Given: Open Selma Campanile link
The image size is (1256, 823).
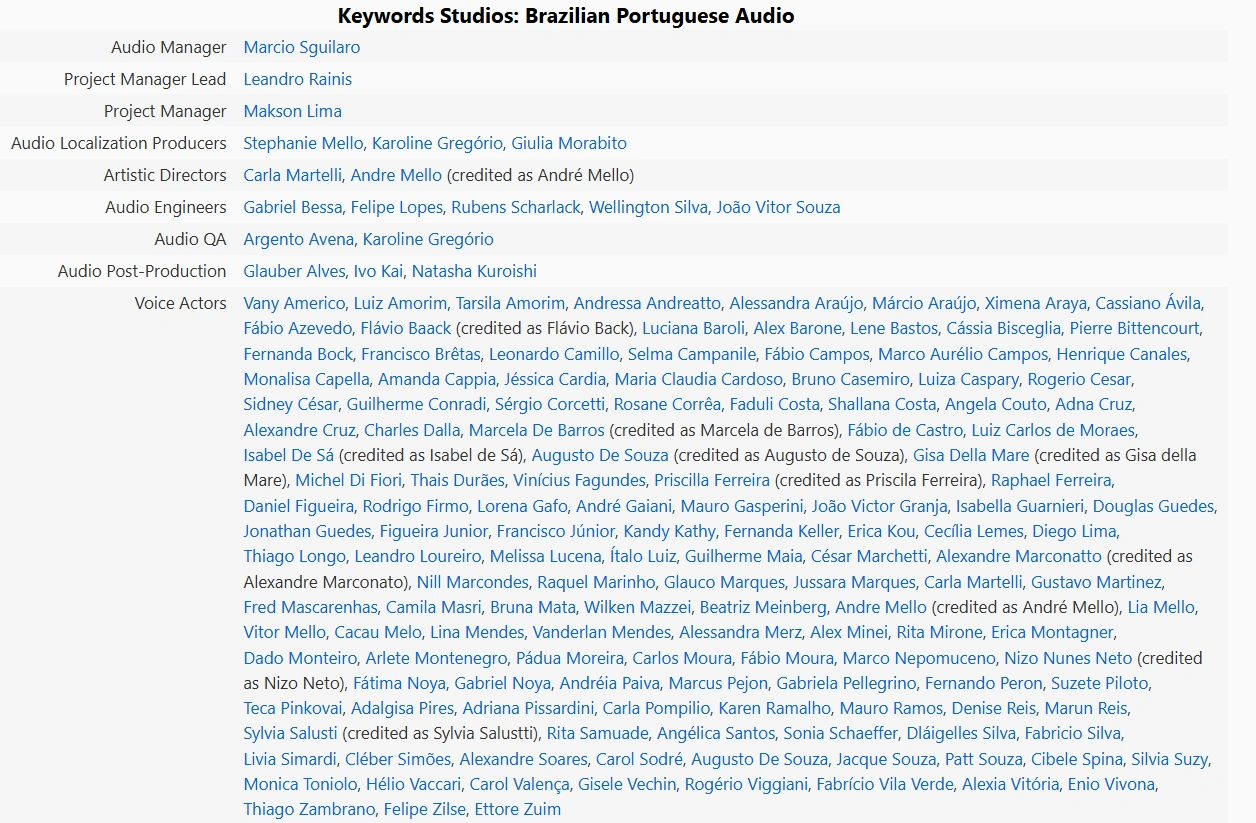Looking at the screenshot, I should [x=691, y=354].
